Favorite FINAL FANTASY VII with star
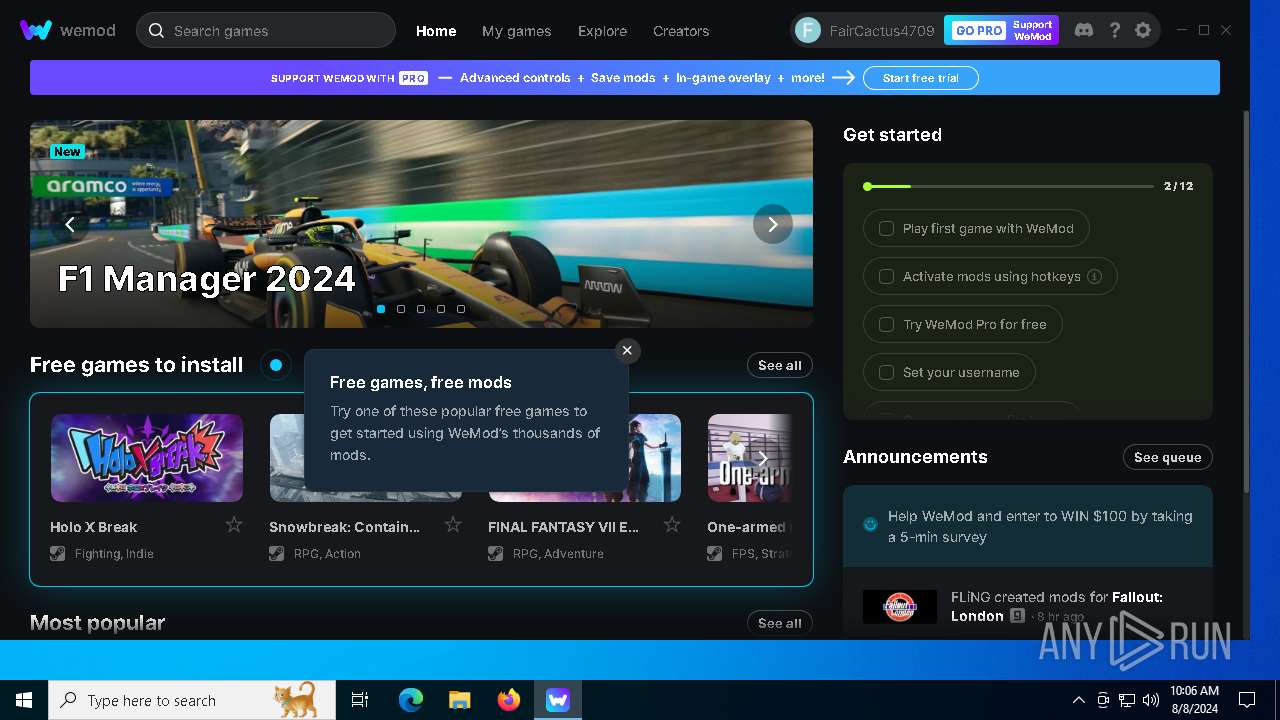 [x=672, y=525]
